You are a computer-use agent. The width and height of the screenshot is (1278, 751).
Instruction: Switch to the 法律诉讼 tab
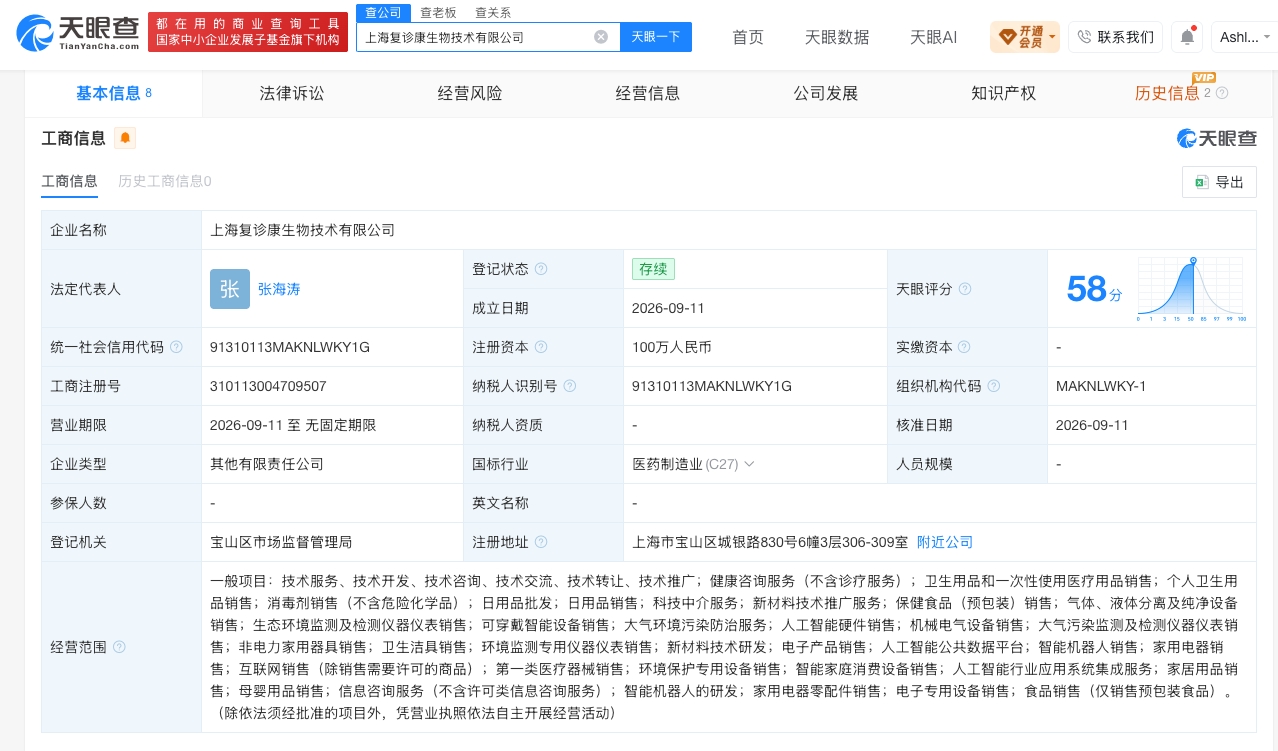coord(292,93)
